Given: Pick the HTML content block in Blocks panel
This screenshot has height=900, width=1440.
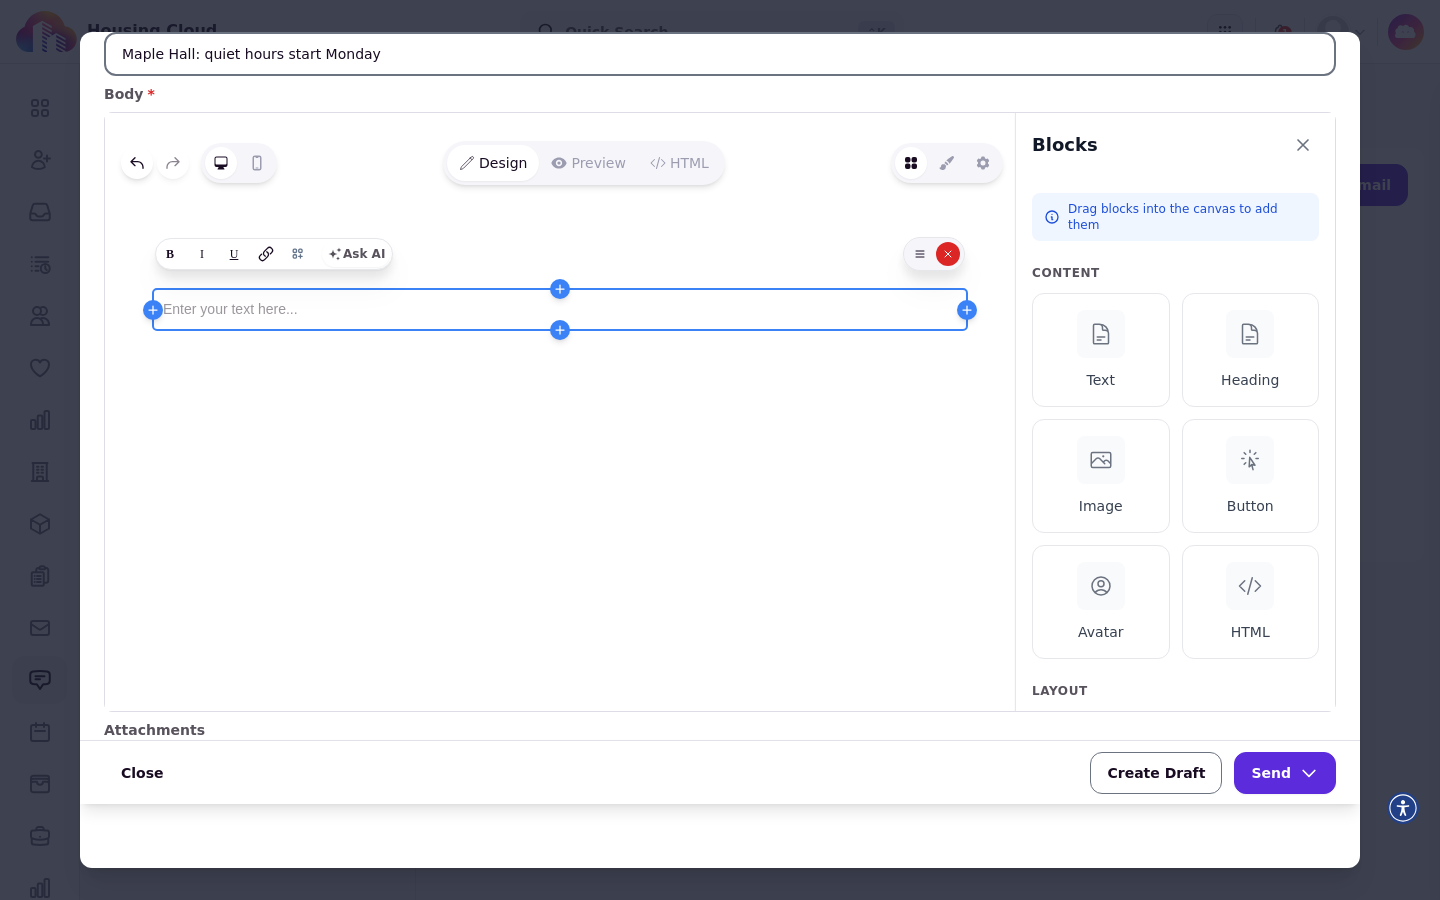Looking at the screenshot, I should tap(1250, 602).
